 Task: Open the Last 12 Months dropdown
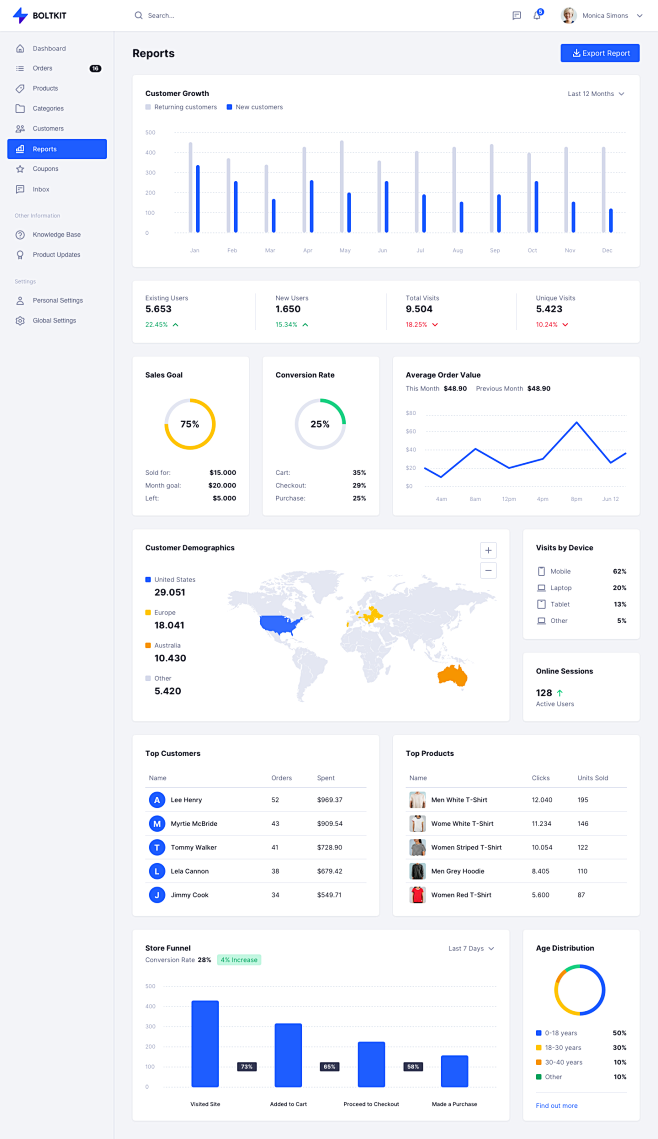point(596,94)
